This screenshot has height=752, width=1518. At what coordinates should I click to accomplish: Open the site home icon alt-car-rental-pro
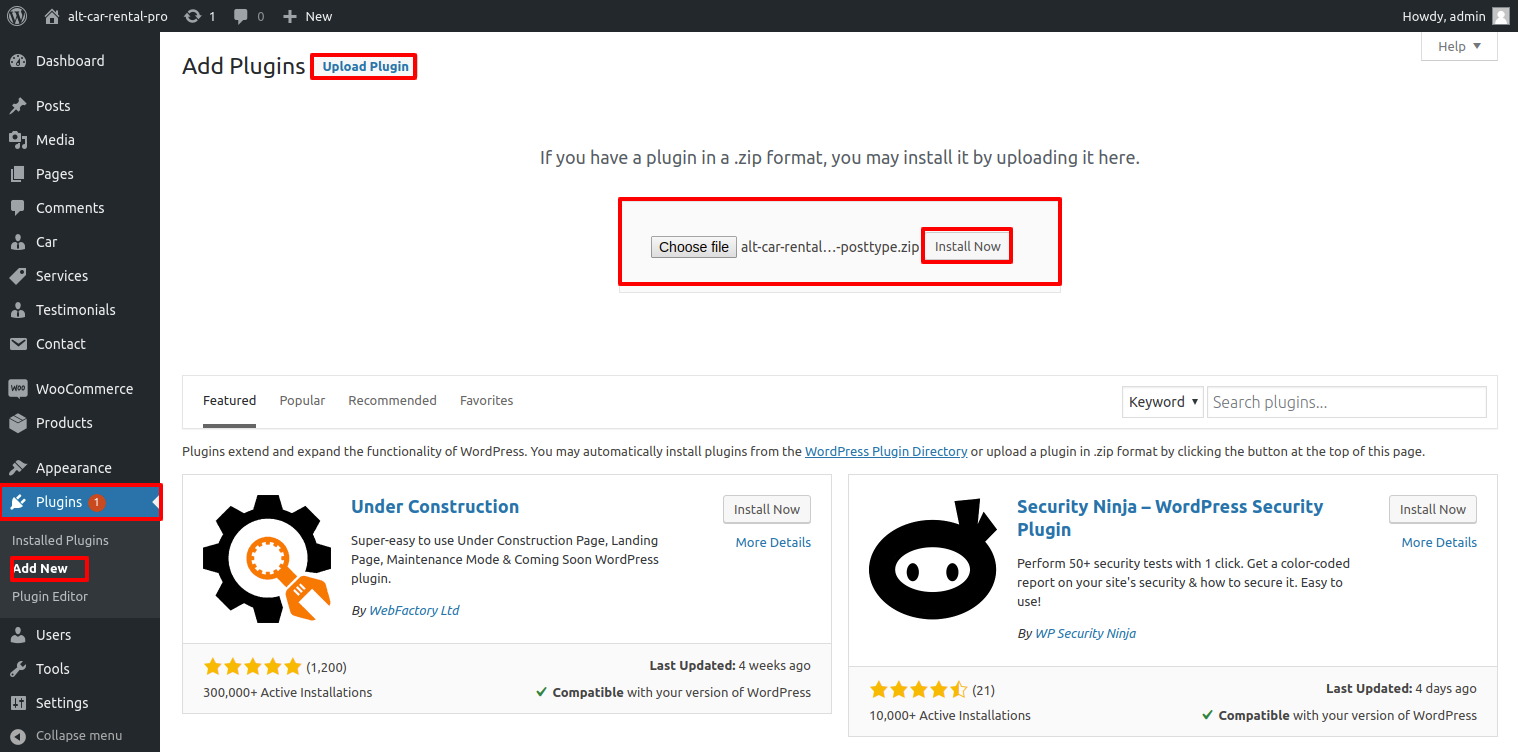52,16
